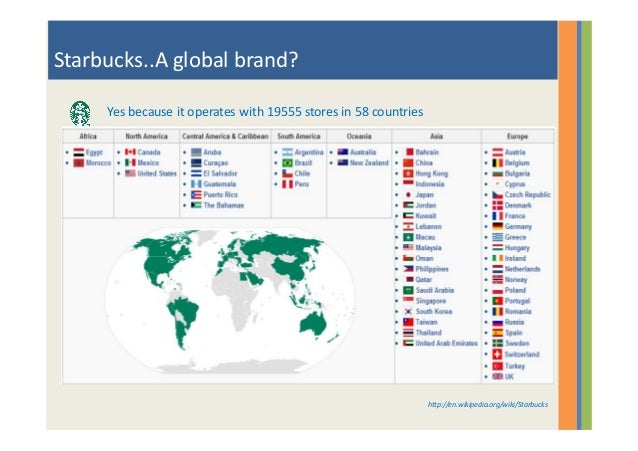Click the Sweden flag icon
This screenshot has height=451, width=638.
point(498,343)
